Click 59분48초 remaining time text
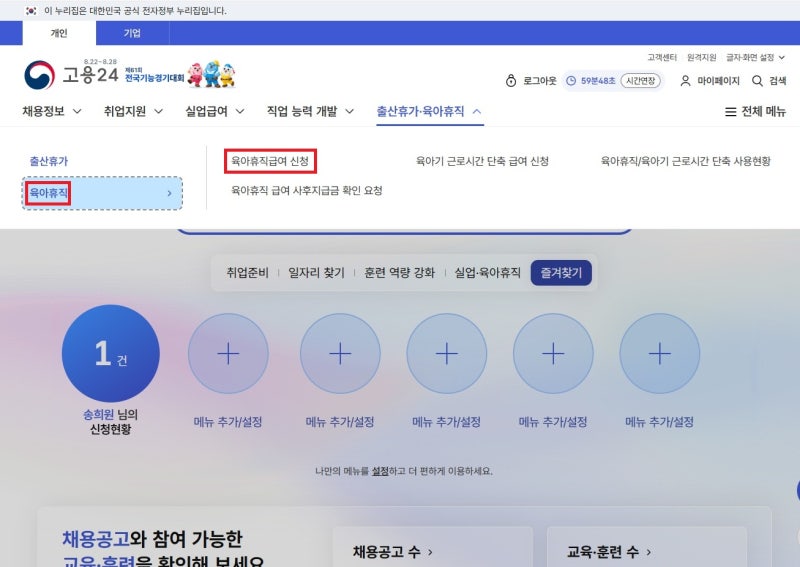Screen dimensions: 800x567 (598, 81)
